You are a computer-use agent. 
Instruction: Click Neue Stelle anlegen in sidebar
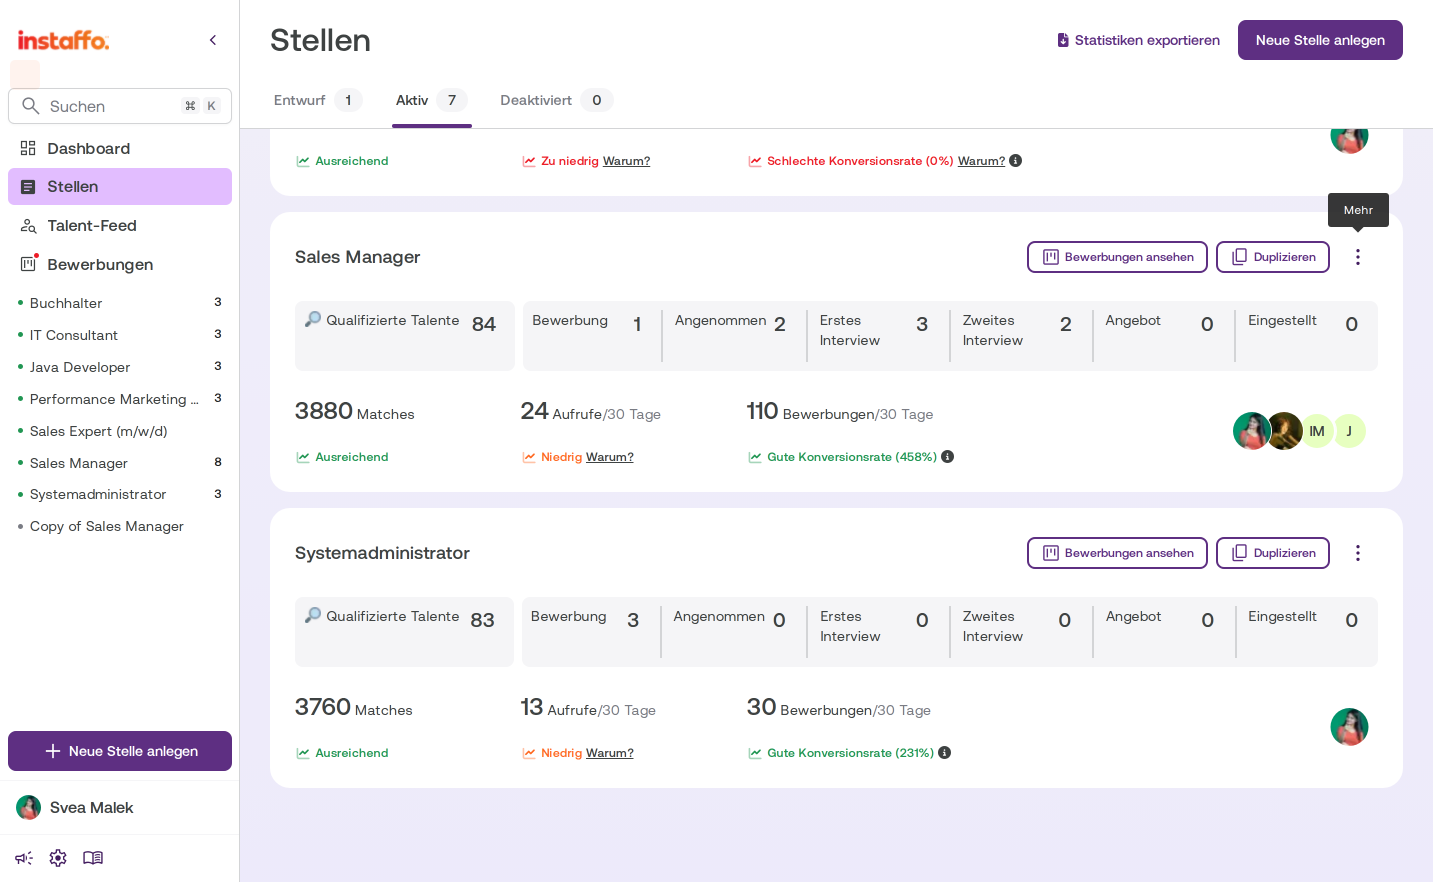coord(120,751)
